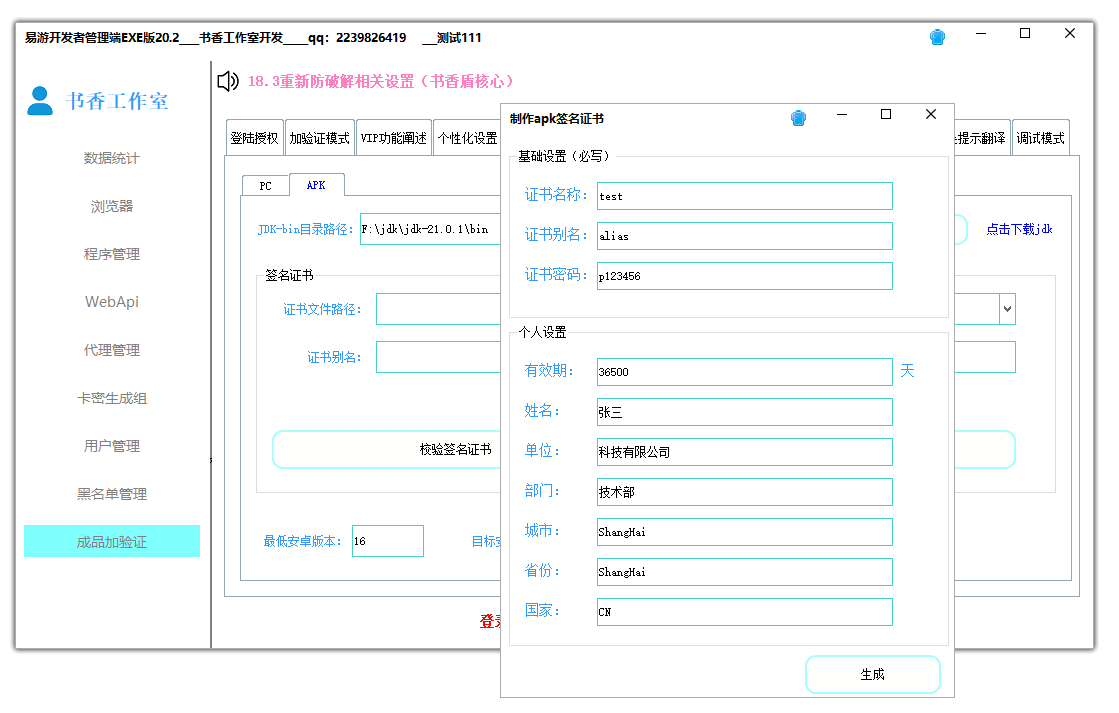Click the blue person avatar beside 书香工作室
1119x713 pixels.
38,98
